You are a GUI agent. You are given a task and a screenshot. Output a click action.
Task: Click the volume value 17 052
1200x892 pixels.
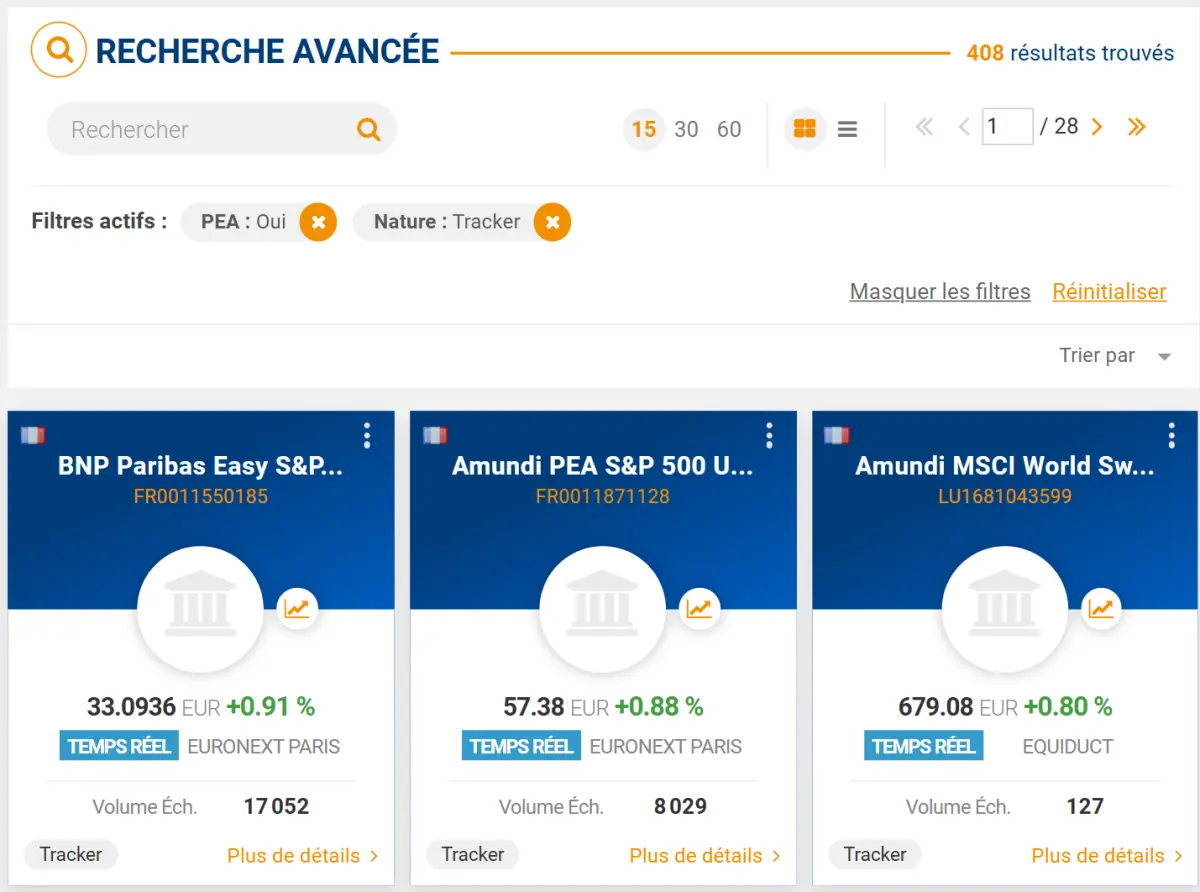(276, 806)
